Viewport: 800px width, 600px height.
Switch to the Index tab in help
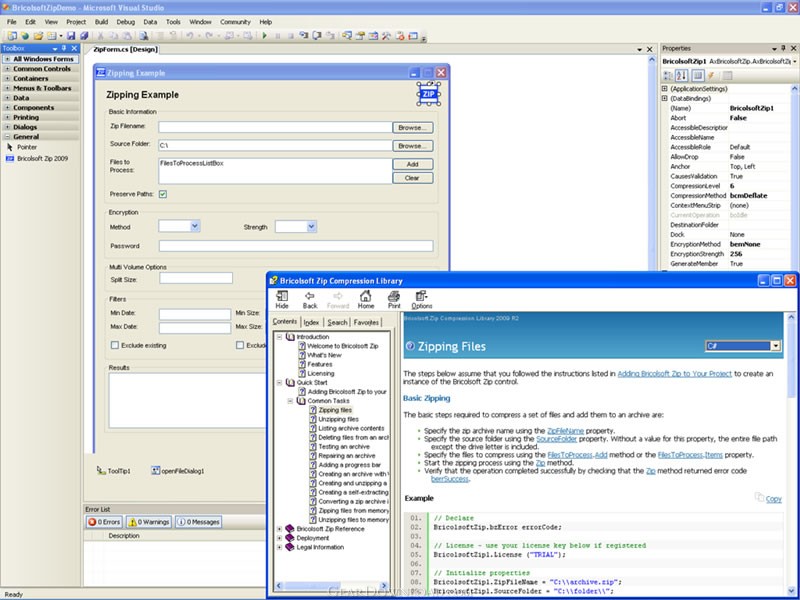[311, 322]
